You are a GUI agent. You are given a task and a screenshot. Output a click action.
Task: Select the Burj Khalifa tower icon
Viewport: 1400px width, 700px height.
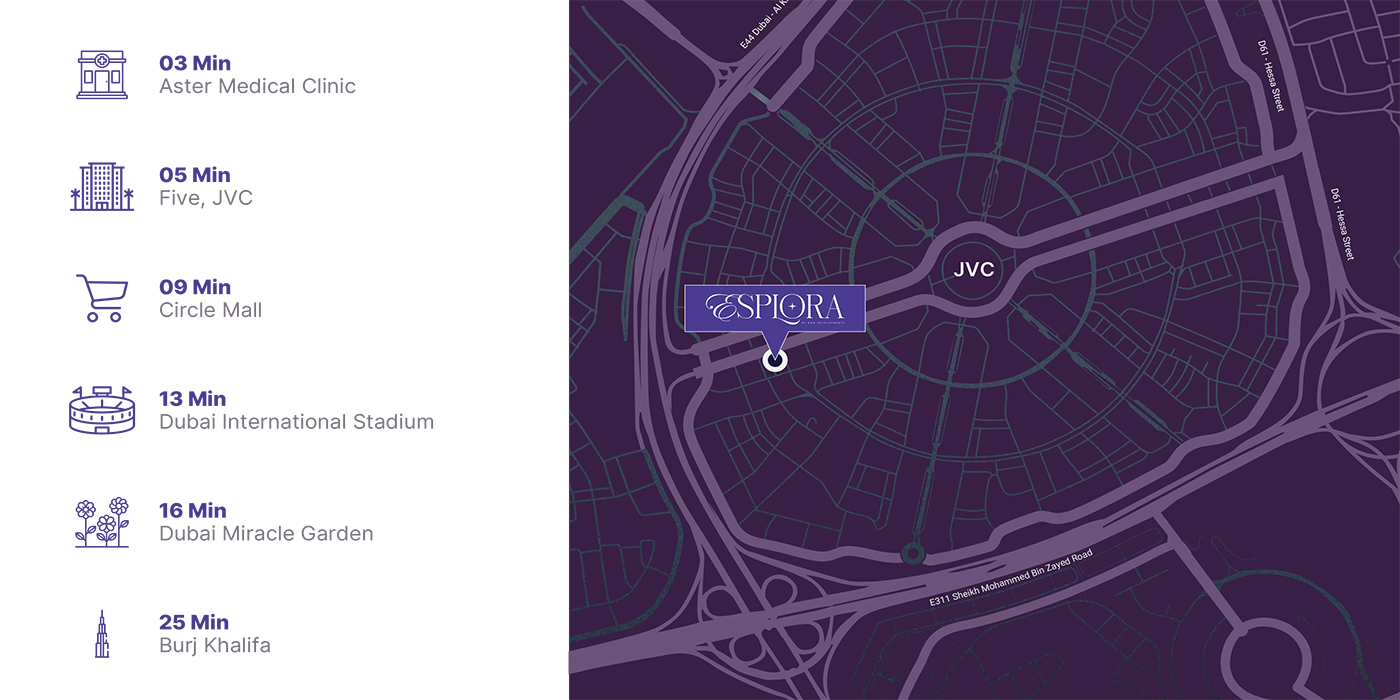[101, 634]
